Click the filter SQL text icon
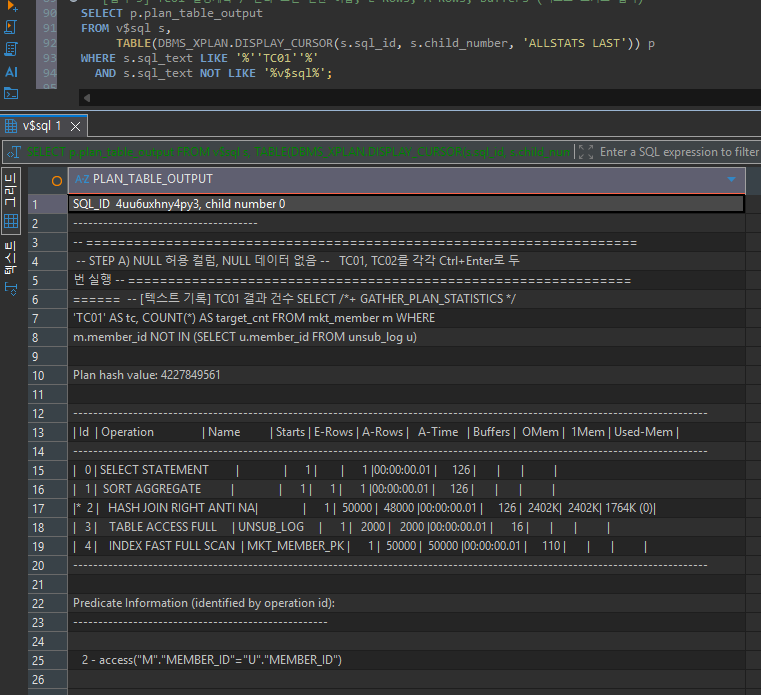The height and width of the screenshot is (695, 761). coord(14,152)
